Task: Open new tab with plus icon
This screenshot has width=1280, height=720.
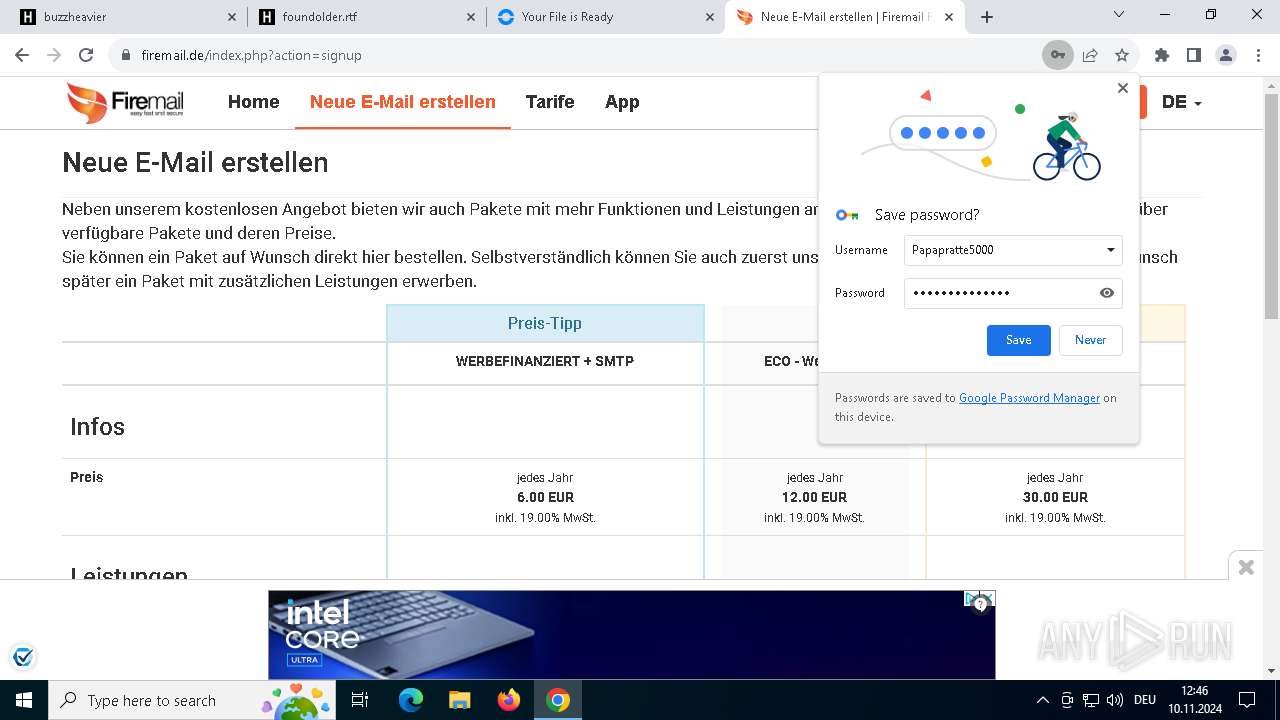Action: click(987, 17)
